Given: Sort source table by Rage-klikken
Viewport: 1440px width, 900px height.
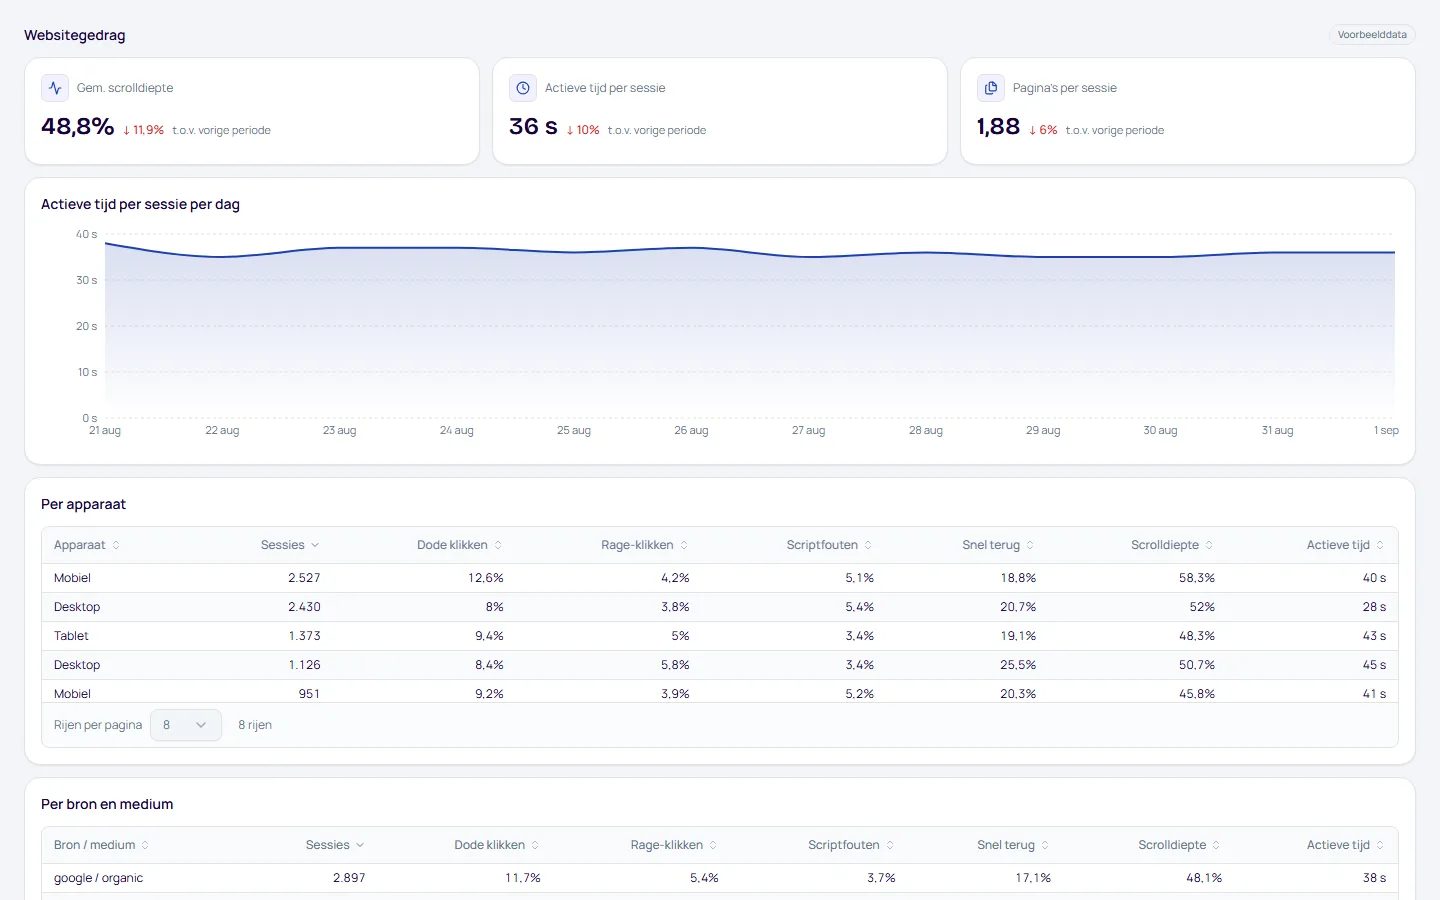Looking at the screenshot, I should coord(674,845).
